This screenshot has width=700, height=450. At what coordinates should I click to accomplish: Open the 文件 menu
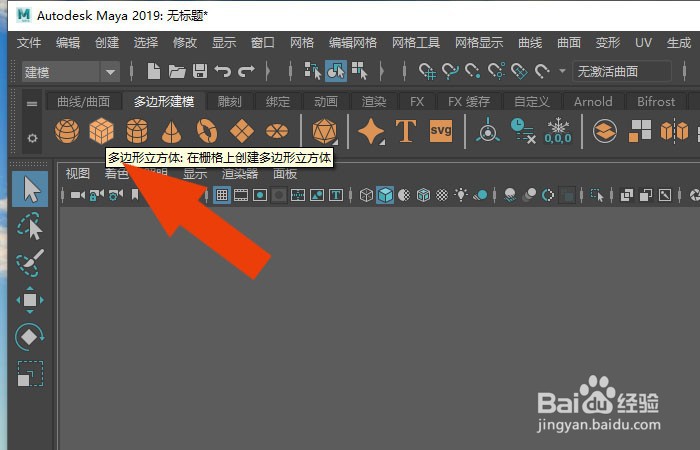[29, 43]
